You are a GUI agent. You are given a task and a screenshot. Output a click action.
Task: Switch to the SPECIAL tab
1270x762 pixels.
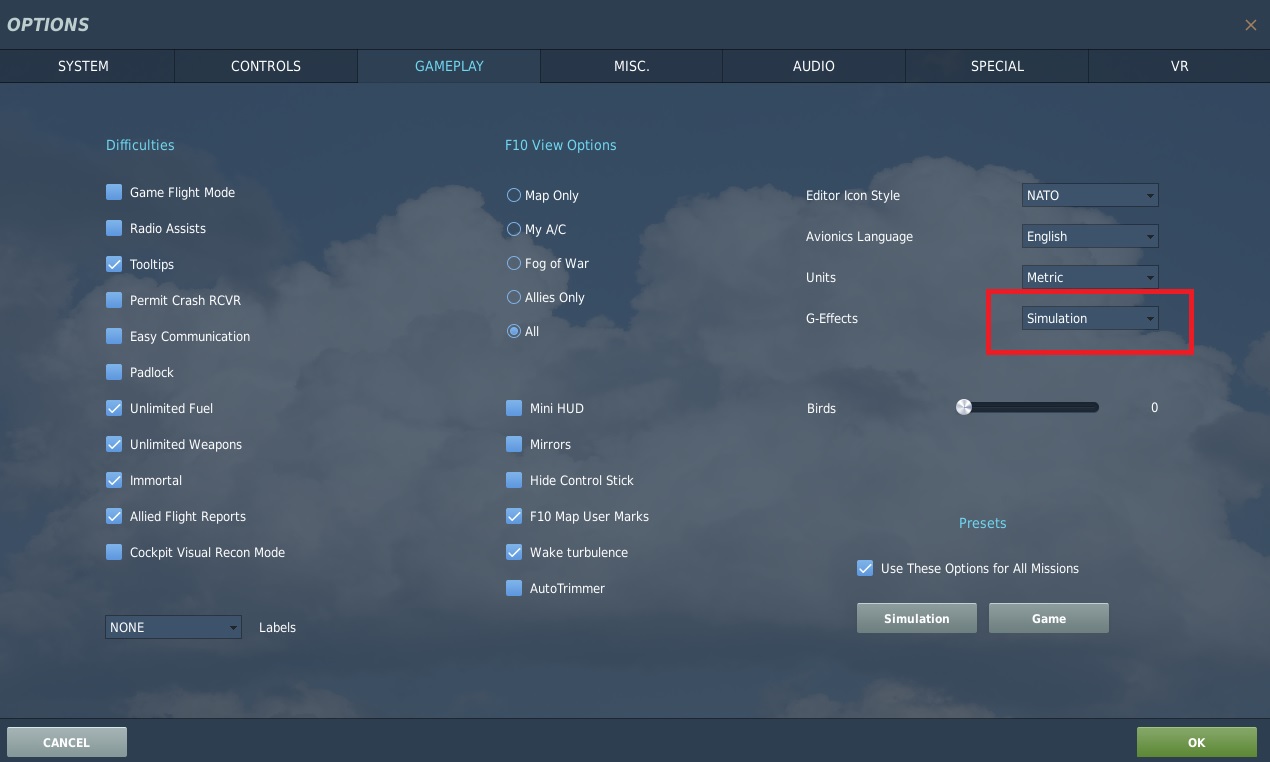997,66
